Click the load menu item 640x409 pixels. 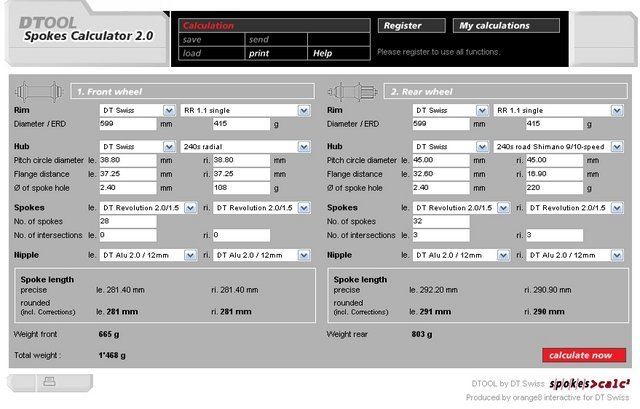[211, 53]
